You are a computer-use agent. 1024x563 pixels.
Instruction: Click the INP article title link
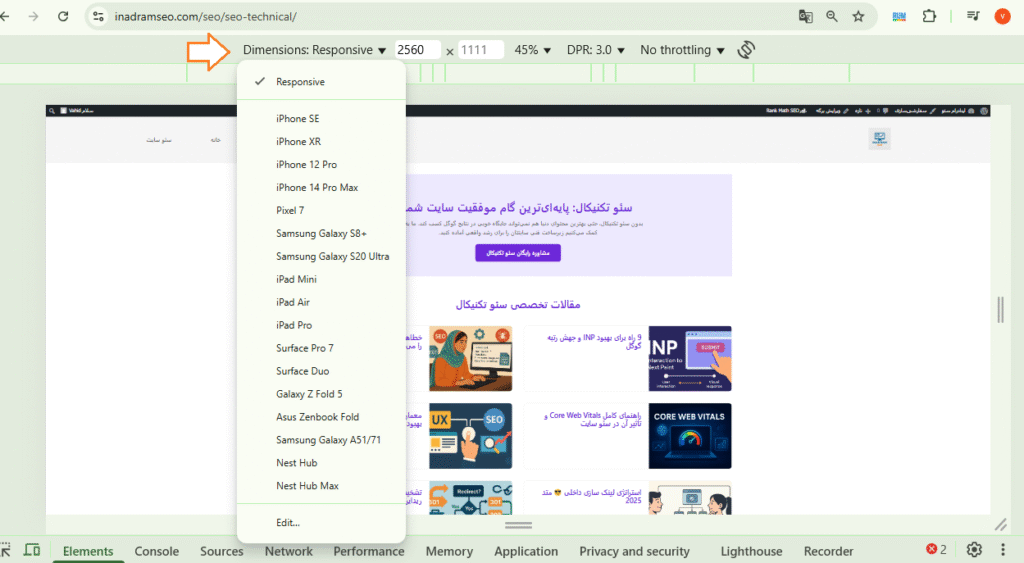[594, 342]
